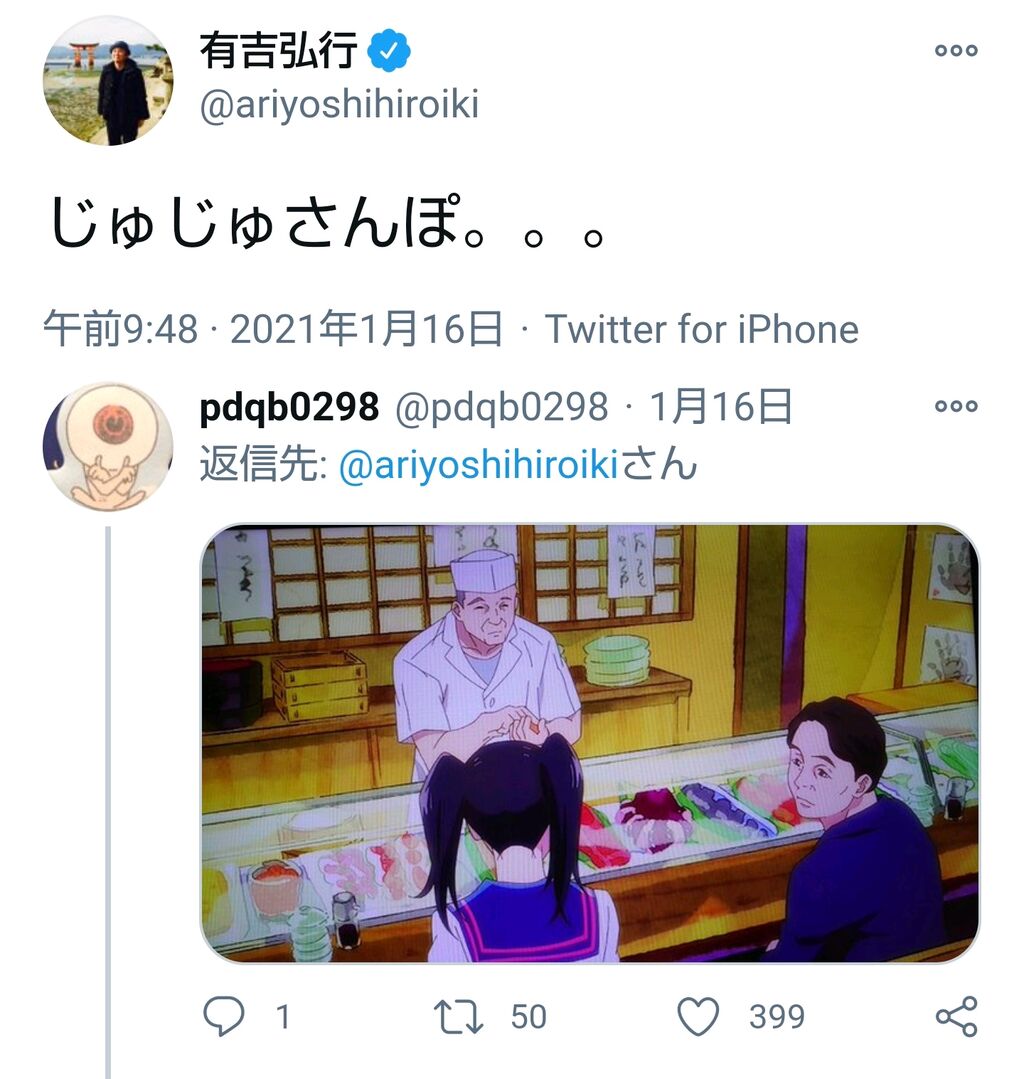Screen dimensions: 1024x1079
Task: Click the blue verified badge
Action: click(x=389, y=50)
